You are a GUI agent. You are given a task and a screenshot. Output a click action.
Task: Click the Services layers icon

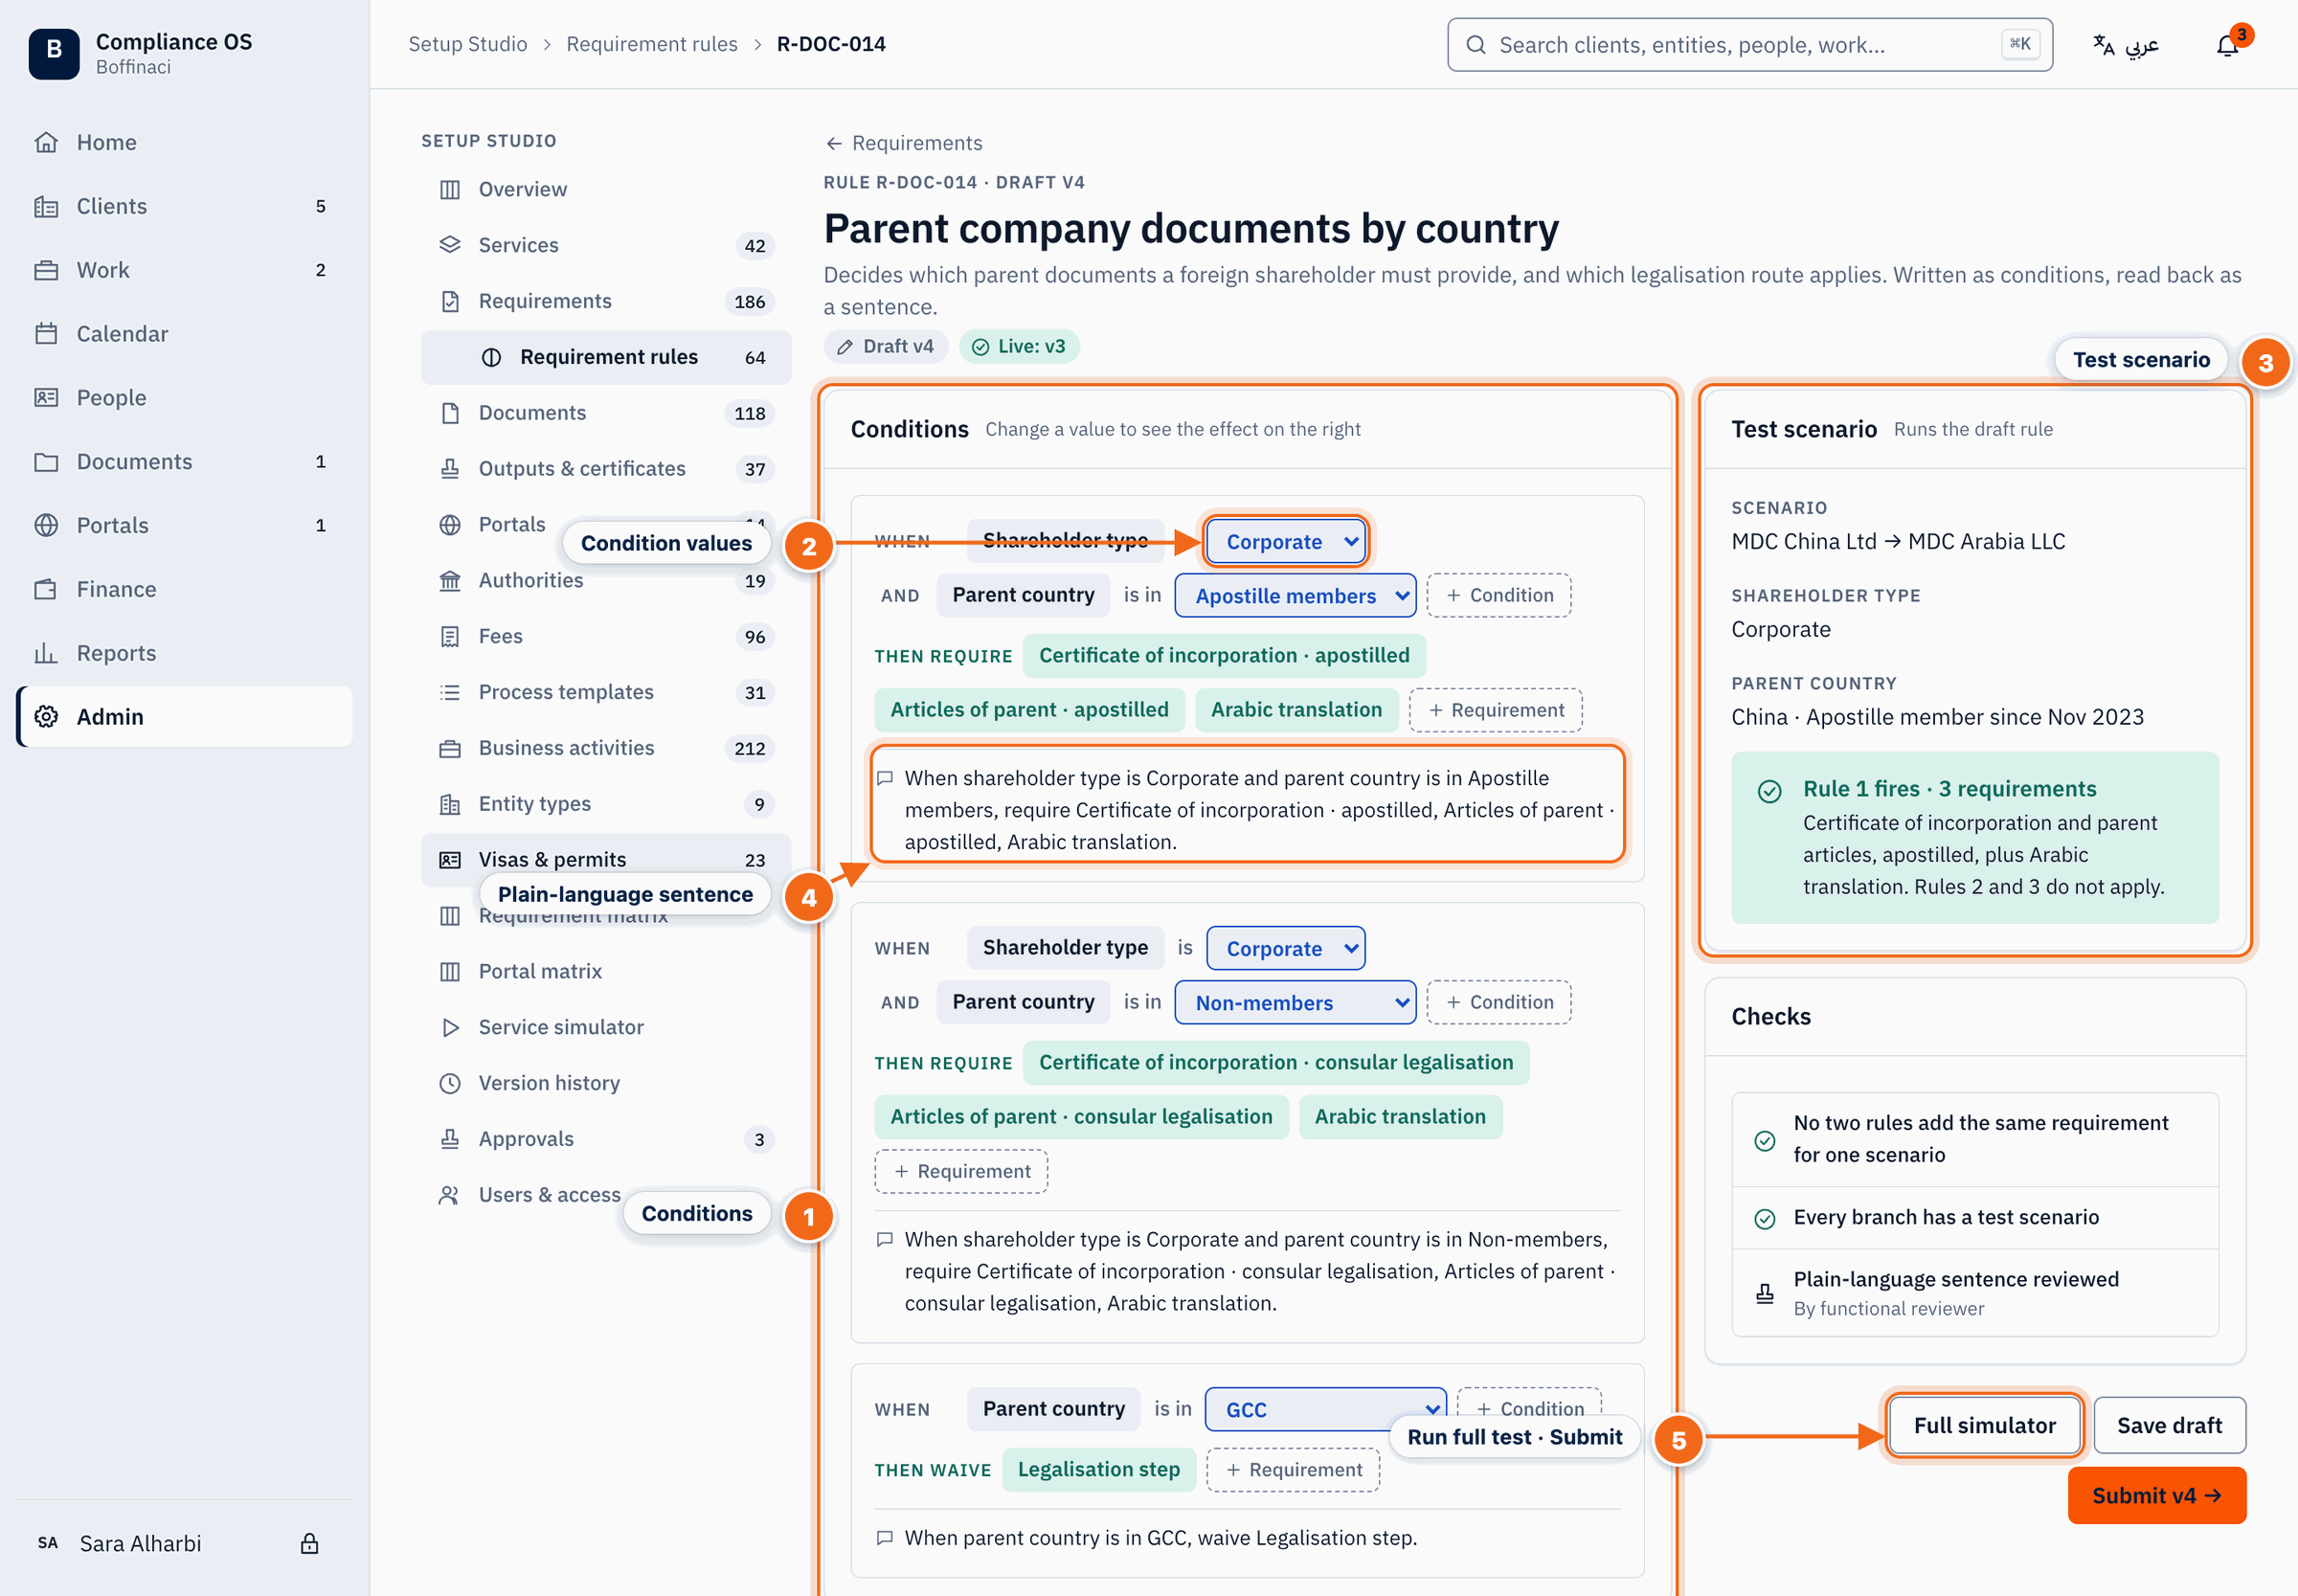pos(450,245)
